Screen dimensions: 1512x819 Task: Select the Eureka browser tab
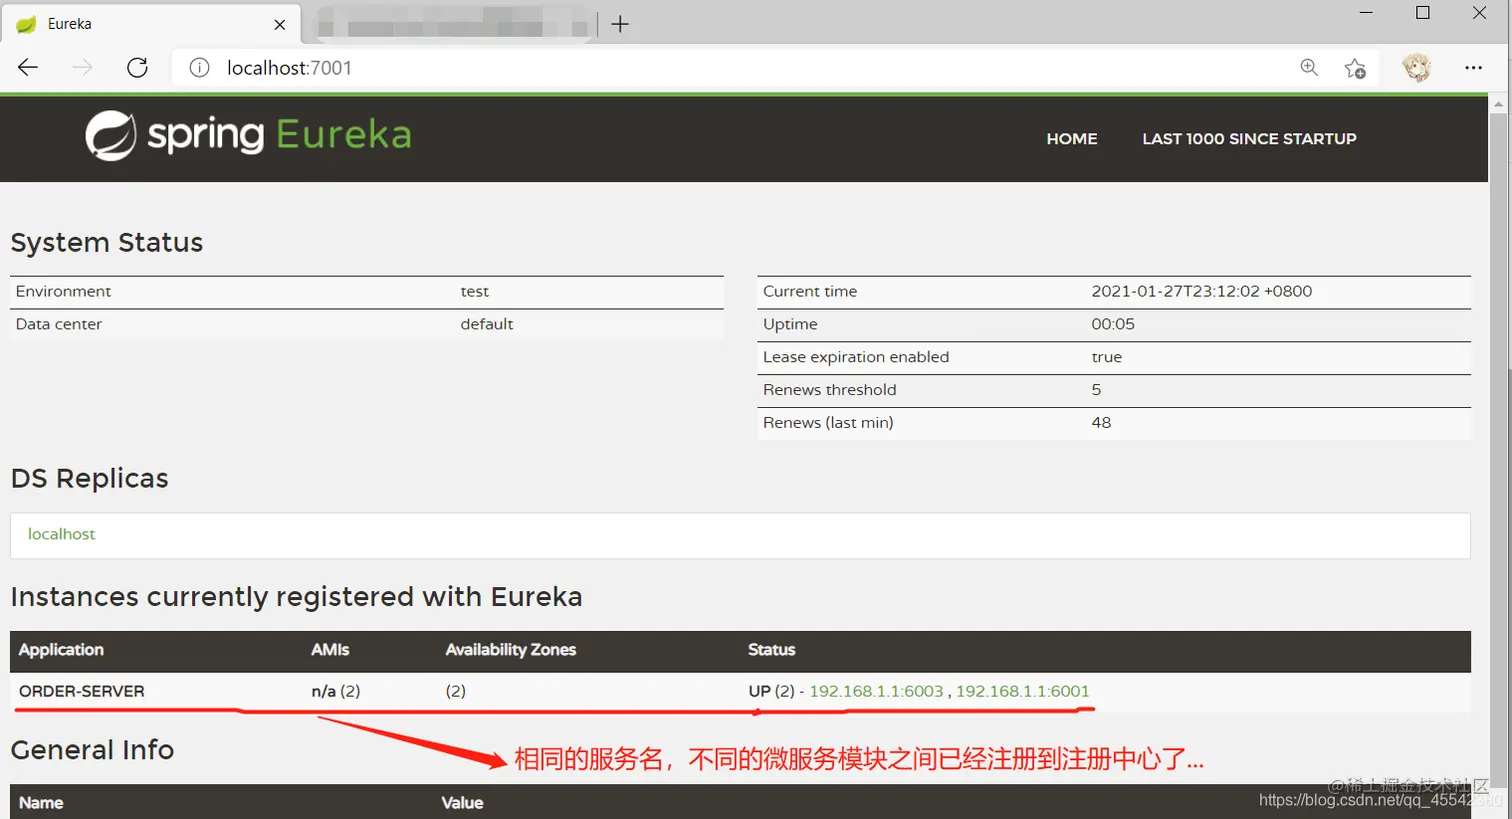(150, 24)
